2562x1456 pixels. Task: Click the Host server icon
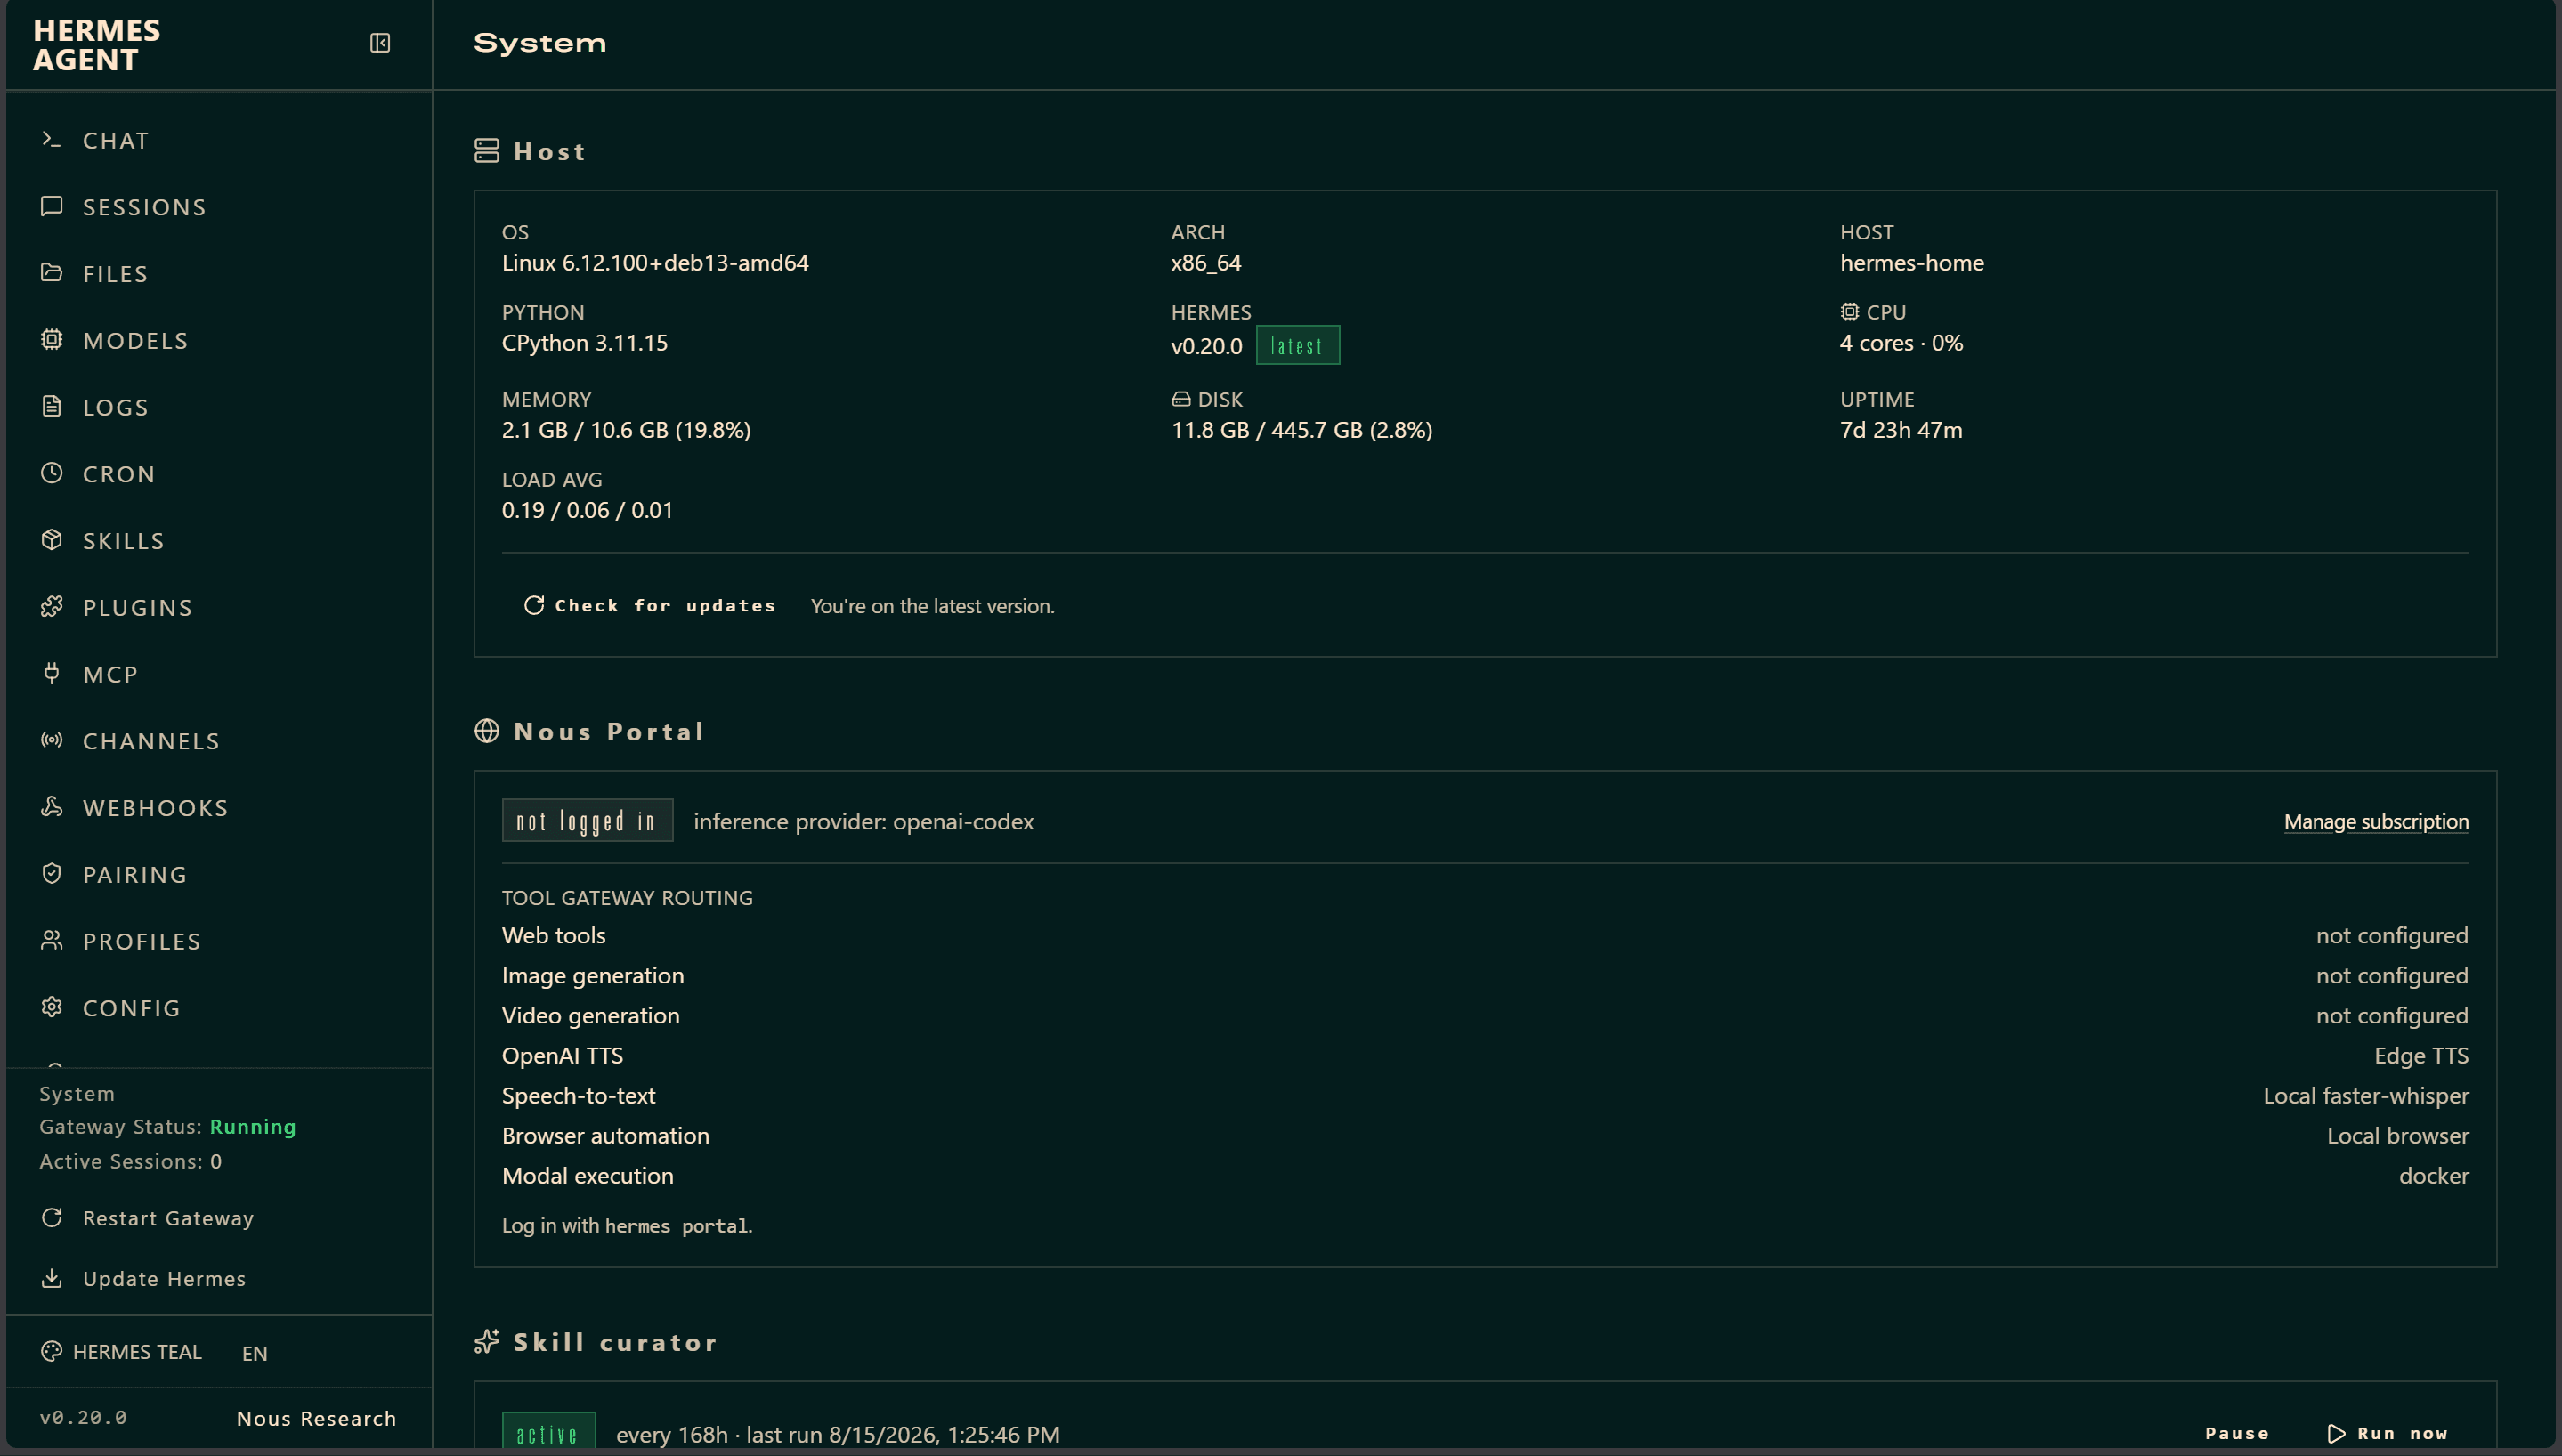point(487,151)
